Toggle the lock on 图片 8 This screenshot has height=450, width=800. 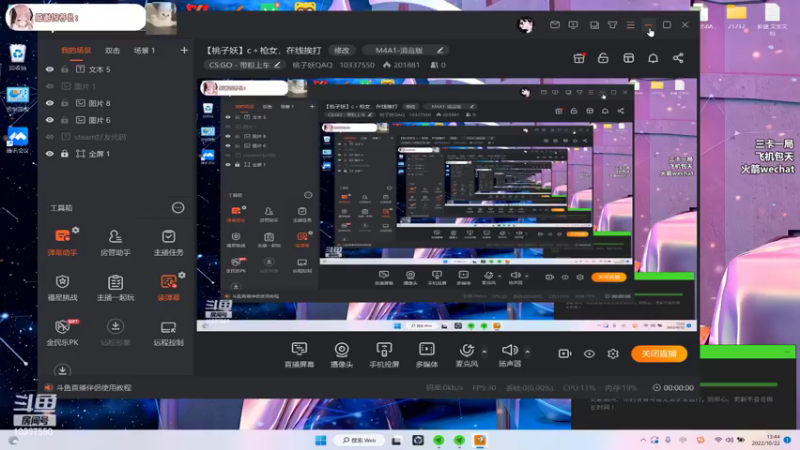pyautogui.click(x=64, y=103)
